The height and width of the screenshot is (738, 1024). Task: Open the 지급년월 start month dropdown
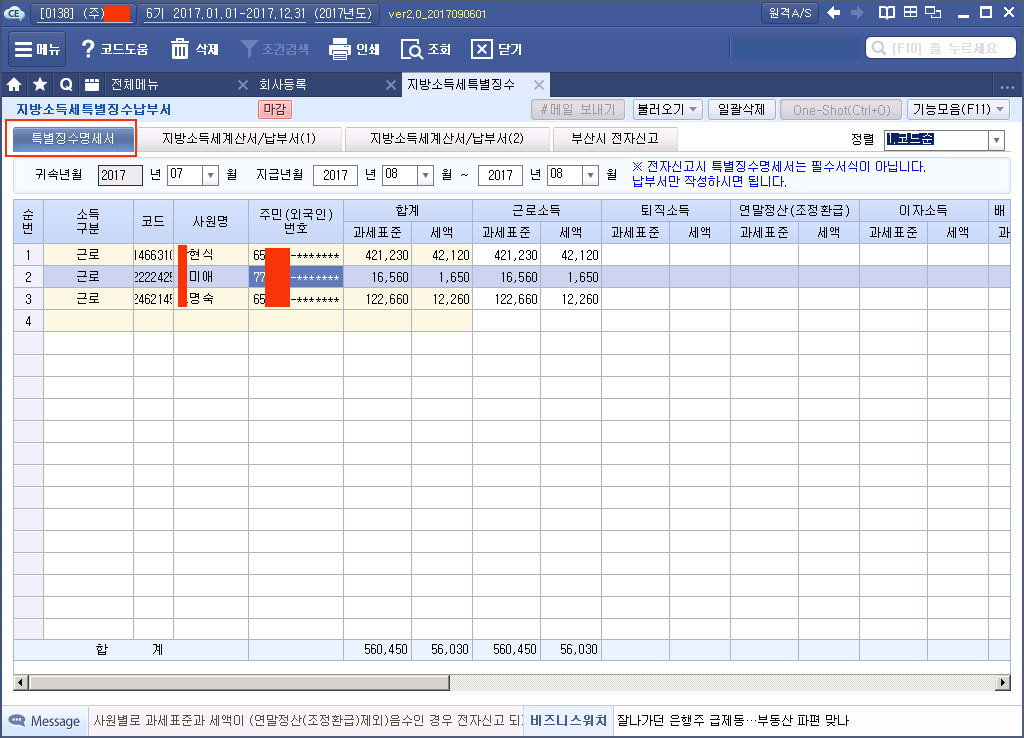pos(425,175)
